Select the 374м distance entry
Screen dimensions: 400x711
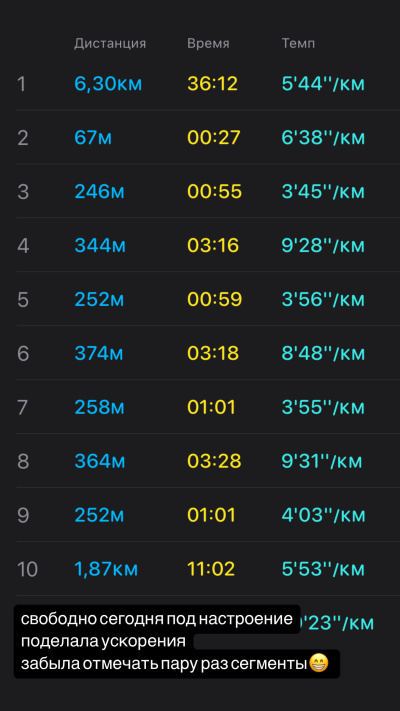pos(98,354)
